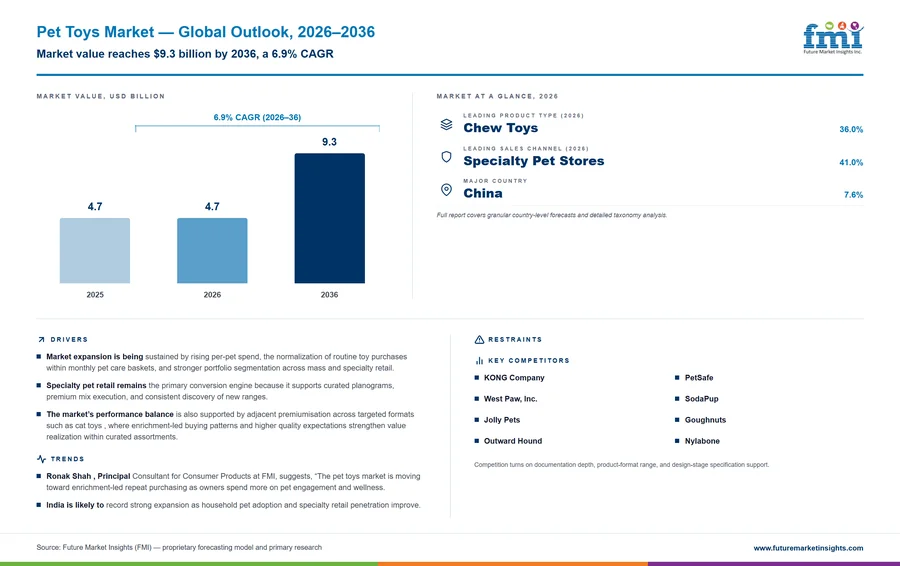
Task: Click the 'Source: Future Market Insights (FMI)' footer text
Action: click(179, 548)
